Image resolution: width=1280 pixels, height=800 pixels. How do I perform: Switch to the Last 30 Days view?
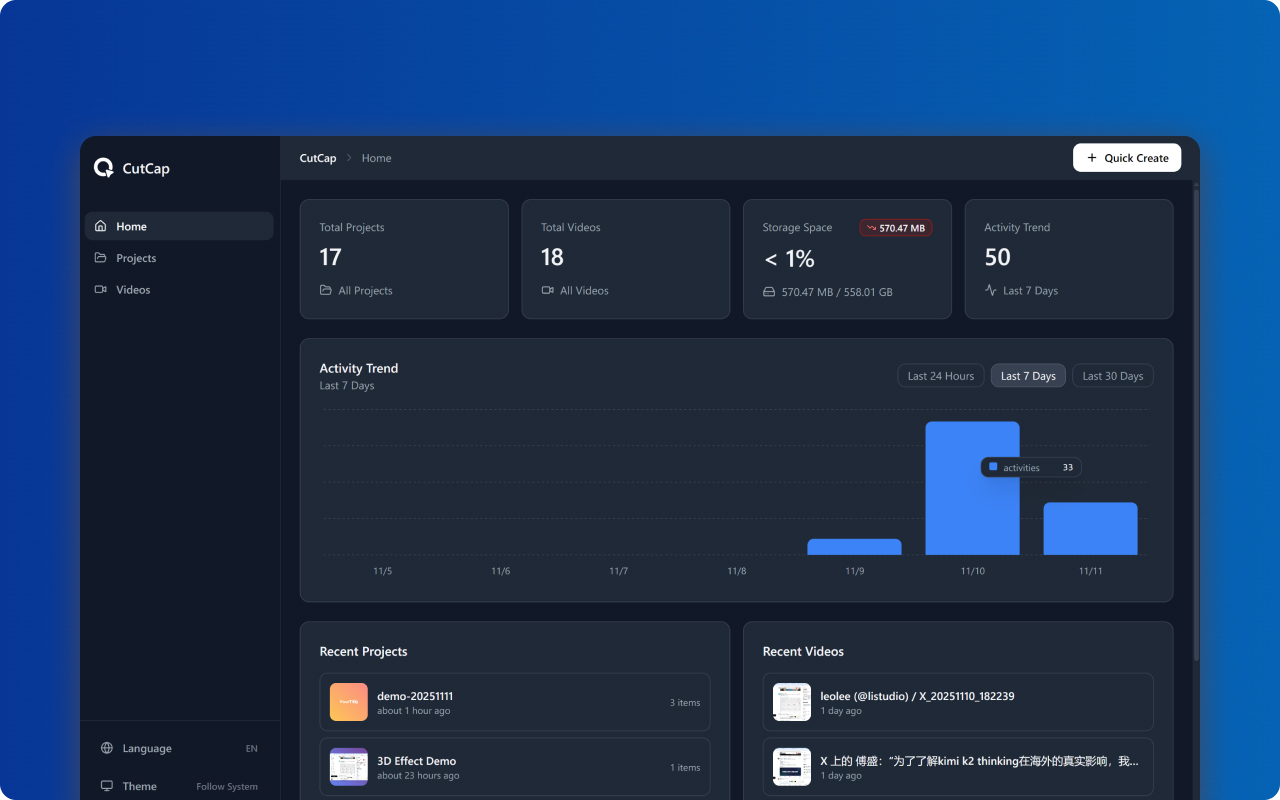click(x=1112, y=375)
